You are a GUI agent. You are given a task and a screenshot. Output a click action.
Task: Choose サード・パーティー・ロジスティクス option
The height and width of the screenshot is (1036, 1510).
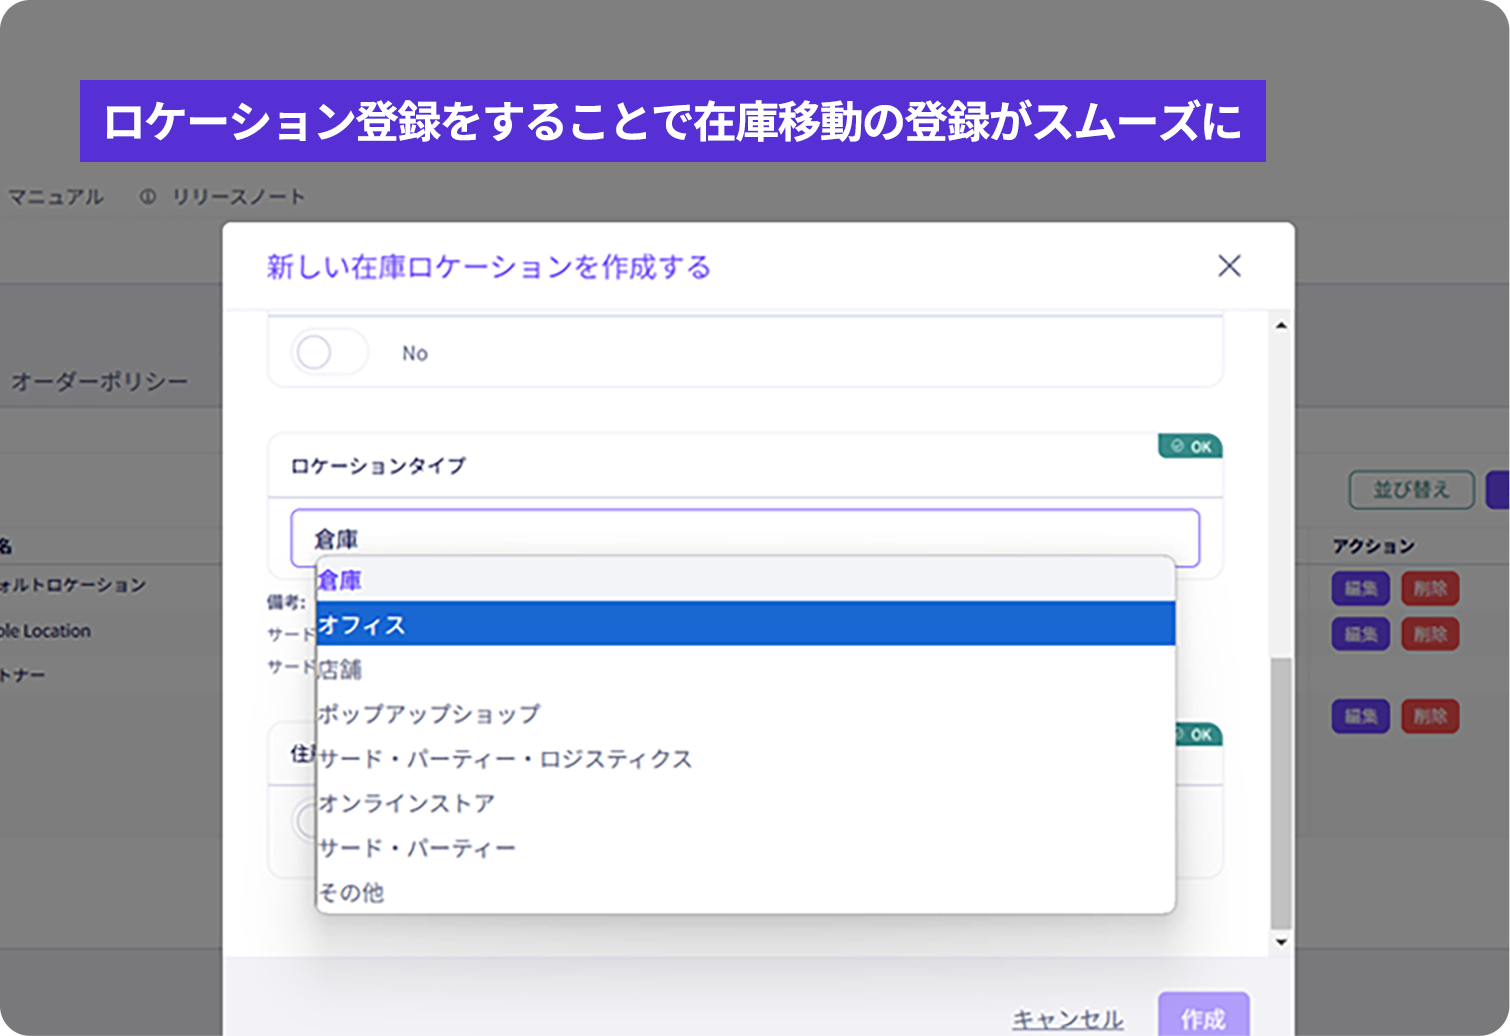(745, 759)
